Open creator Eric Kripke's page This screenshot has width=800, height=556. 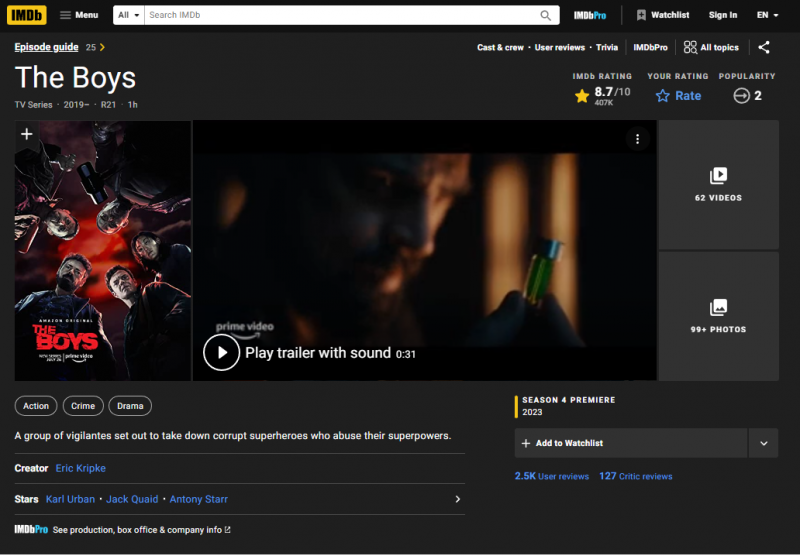(x=81, y=468)
